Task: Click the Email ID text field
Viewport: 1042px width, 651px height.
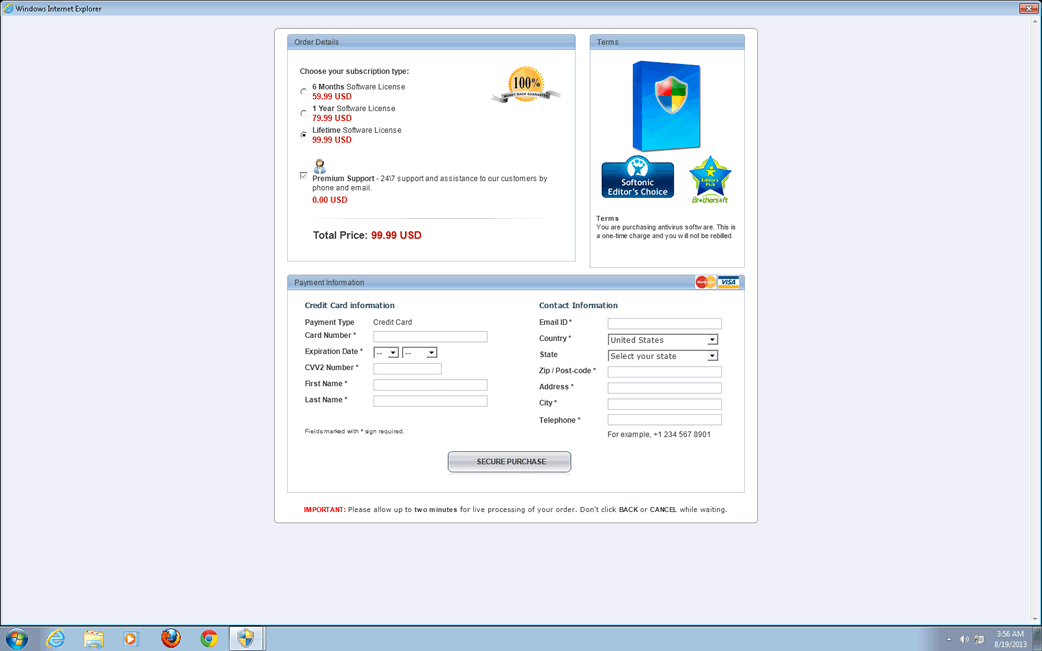Action: tap(664, 324)
